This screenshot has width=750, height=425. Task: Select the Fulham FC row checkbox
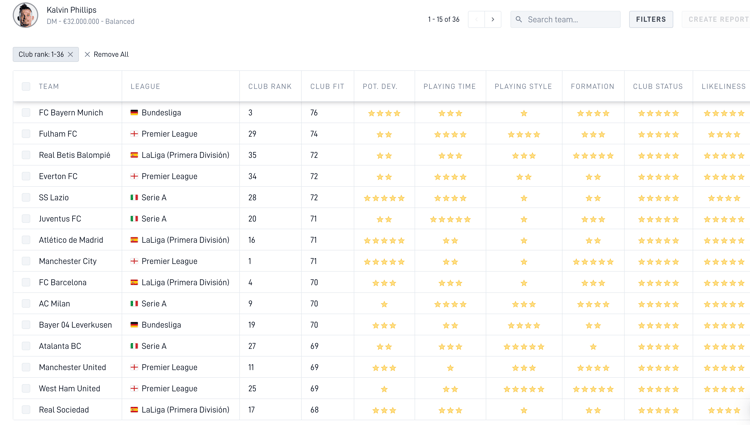(x=26, y=134)
